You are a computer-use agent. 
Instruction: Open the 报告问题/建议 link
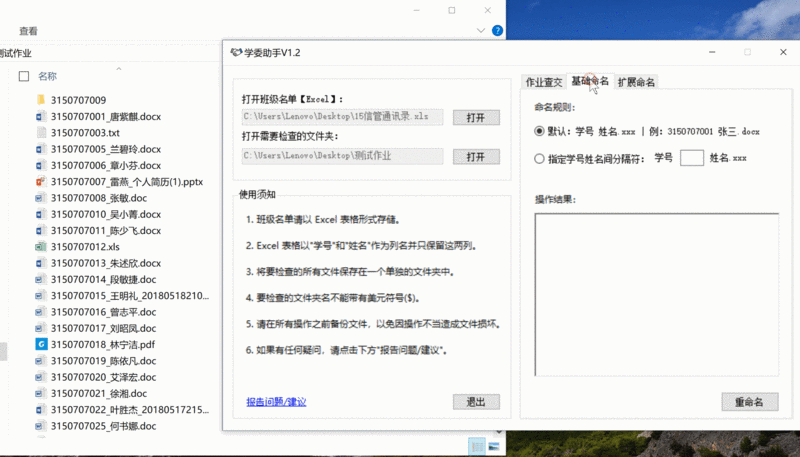(x=276, y=402)
